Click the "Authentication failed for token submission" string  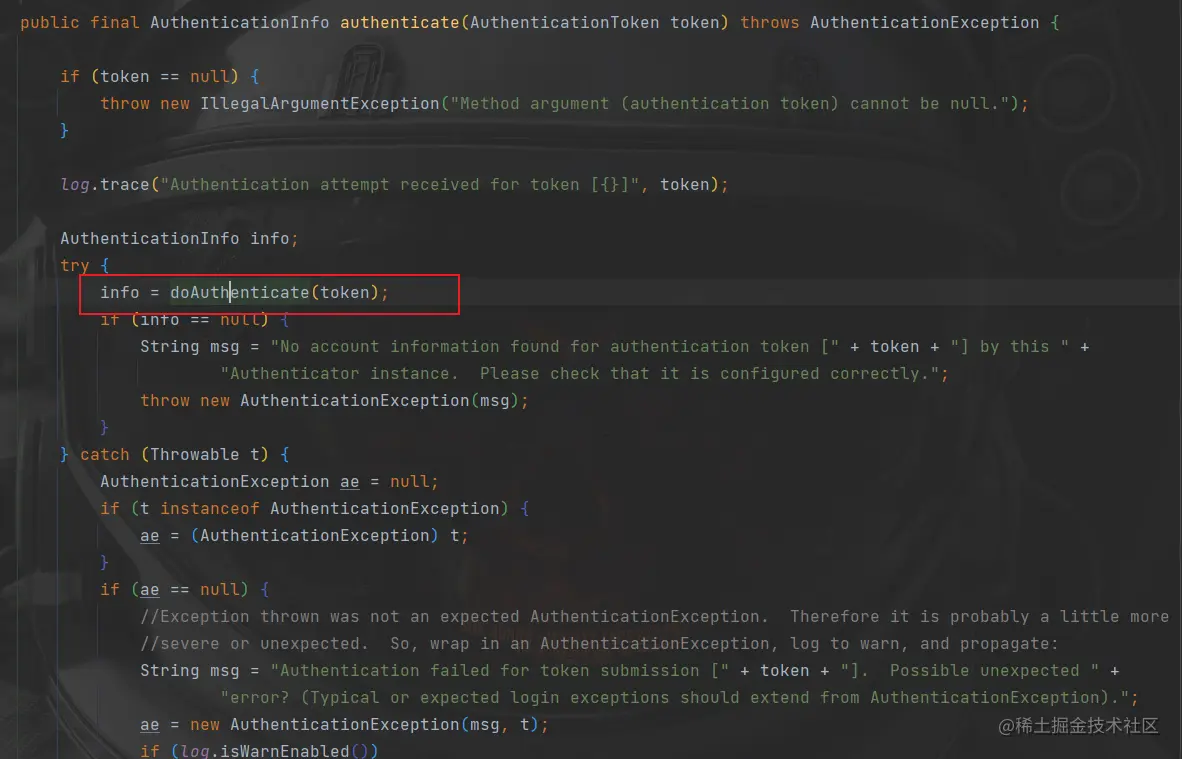(501, 671)
